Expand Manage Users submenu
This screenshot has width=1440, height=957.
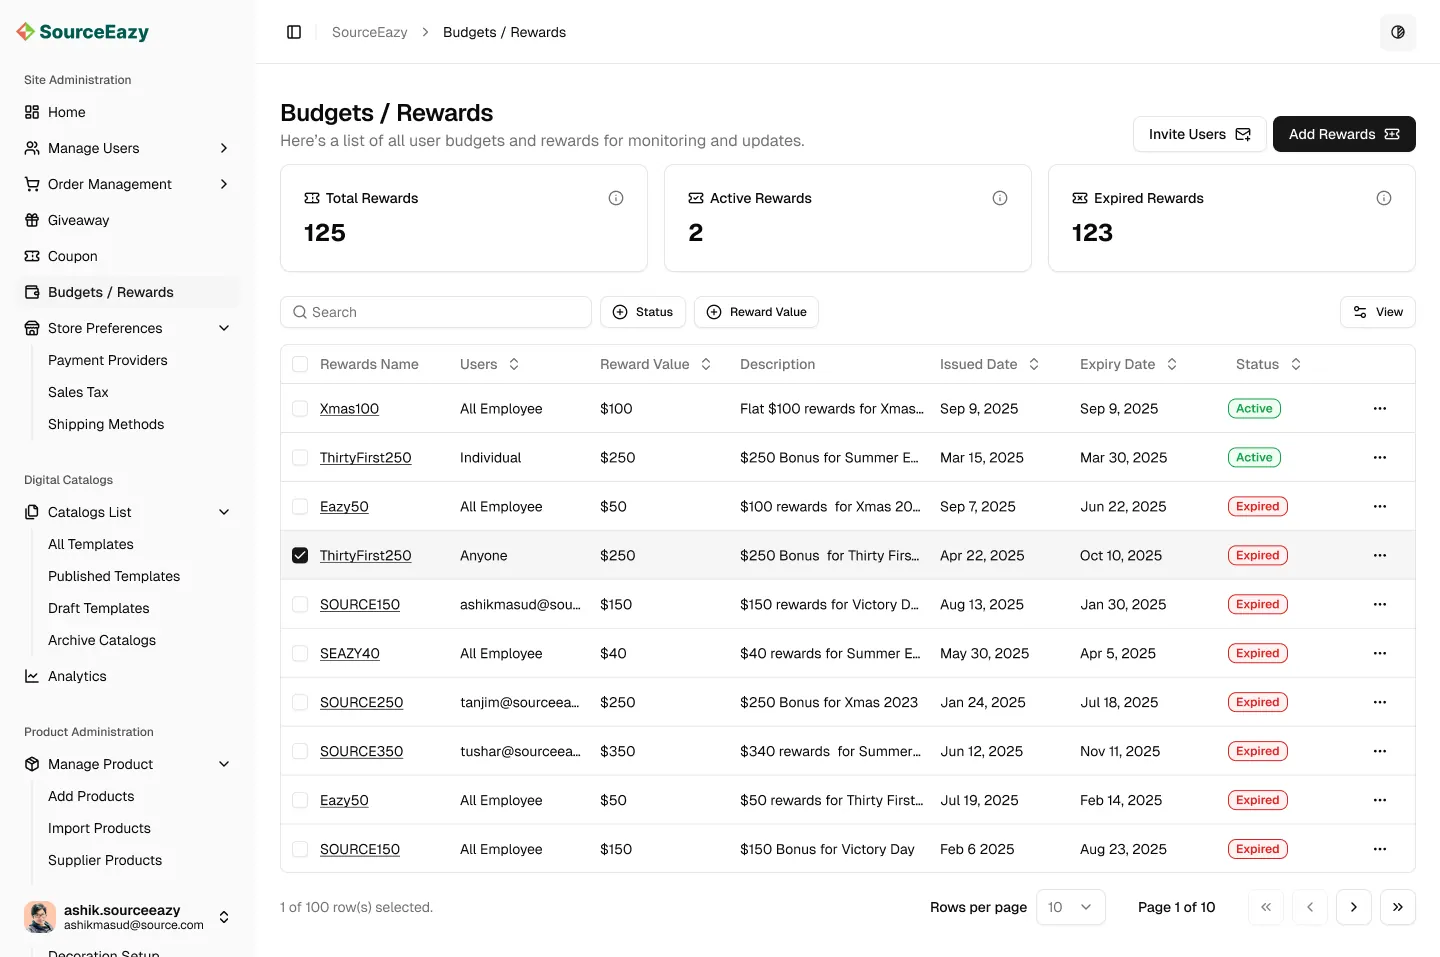pyautogui.click(x=224, y=148)
